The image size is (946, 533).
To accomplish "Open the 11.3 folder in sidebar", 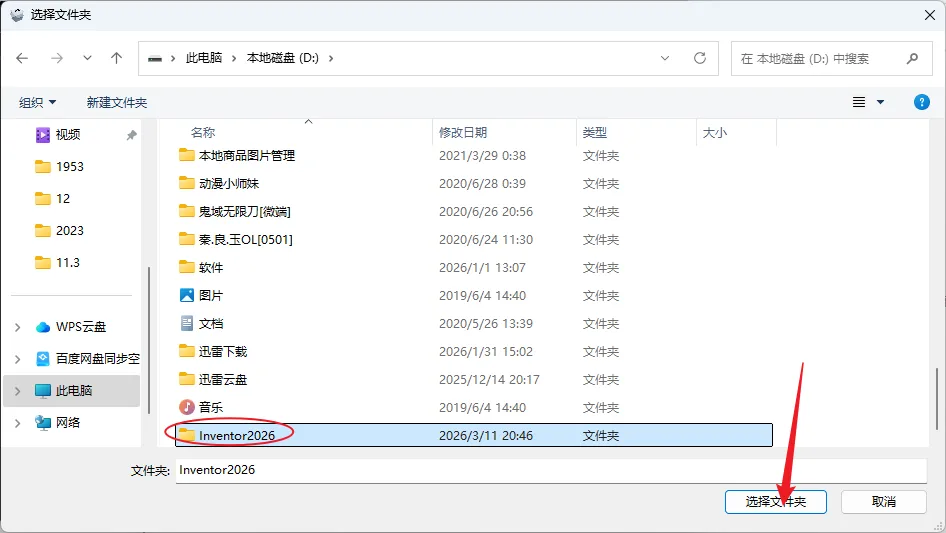I will pyautogui.click(x=57, y=263).
